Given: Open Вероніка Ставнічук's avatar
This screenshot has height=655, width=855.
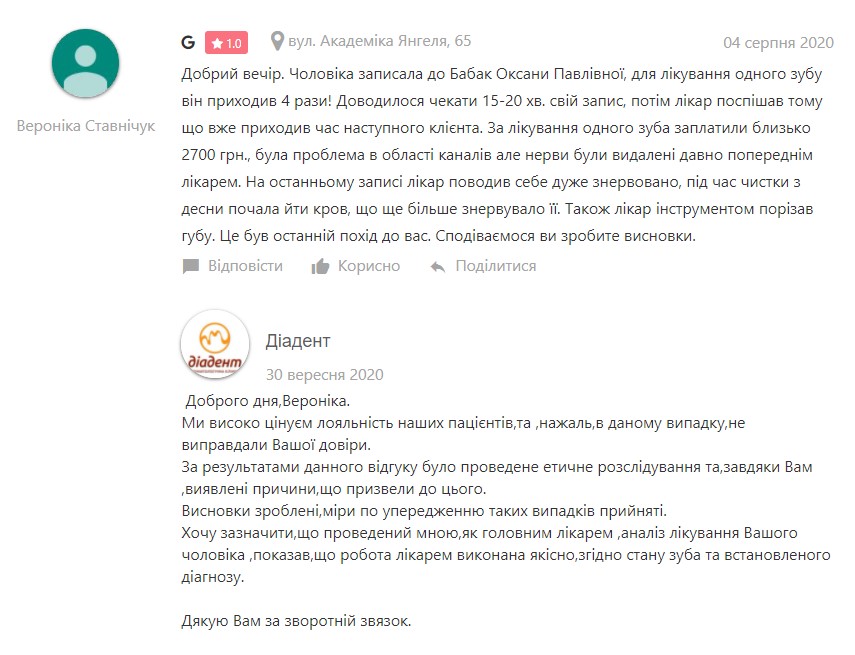Looking at the screenshot, I should [86, 64].
